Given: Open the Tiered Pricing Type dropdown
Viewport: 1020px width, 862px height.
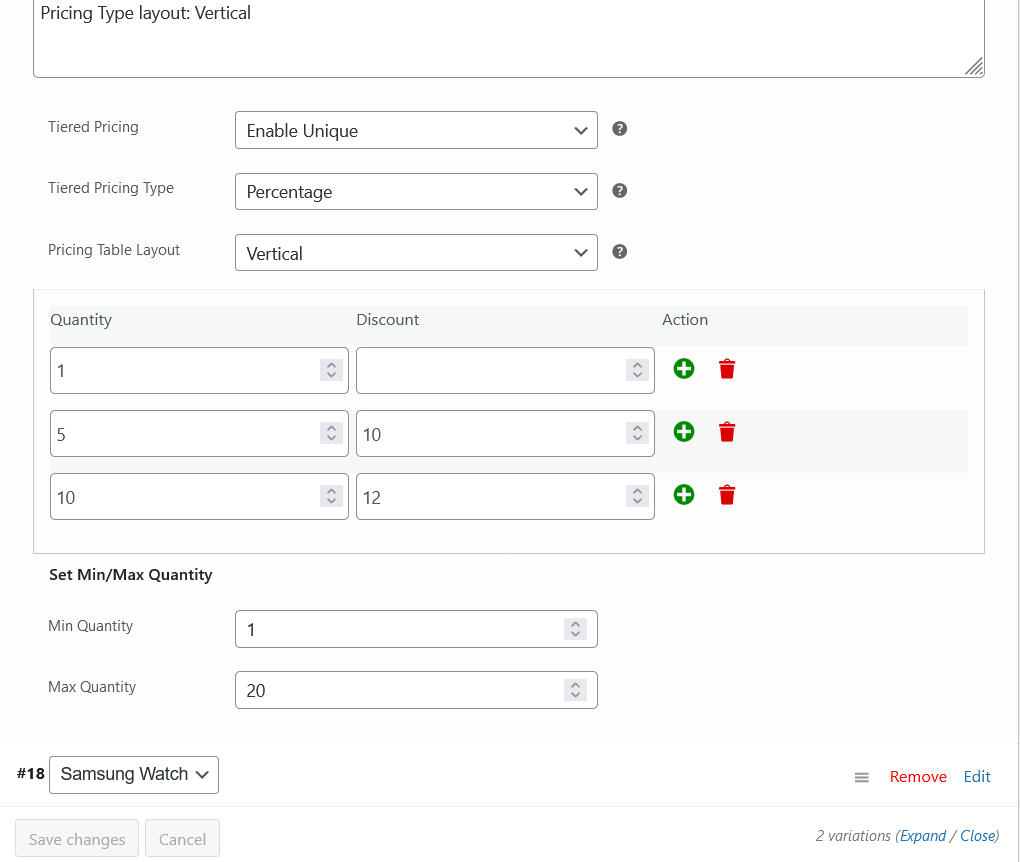Looking at the screenshot, I should pyautogui.click(x=416, y=192).
